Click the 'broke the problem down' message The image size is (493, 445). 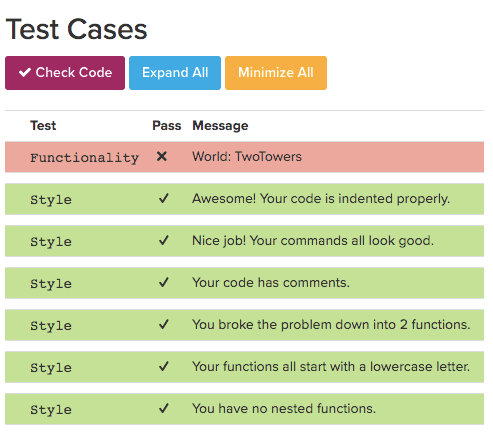331,325
